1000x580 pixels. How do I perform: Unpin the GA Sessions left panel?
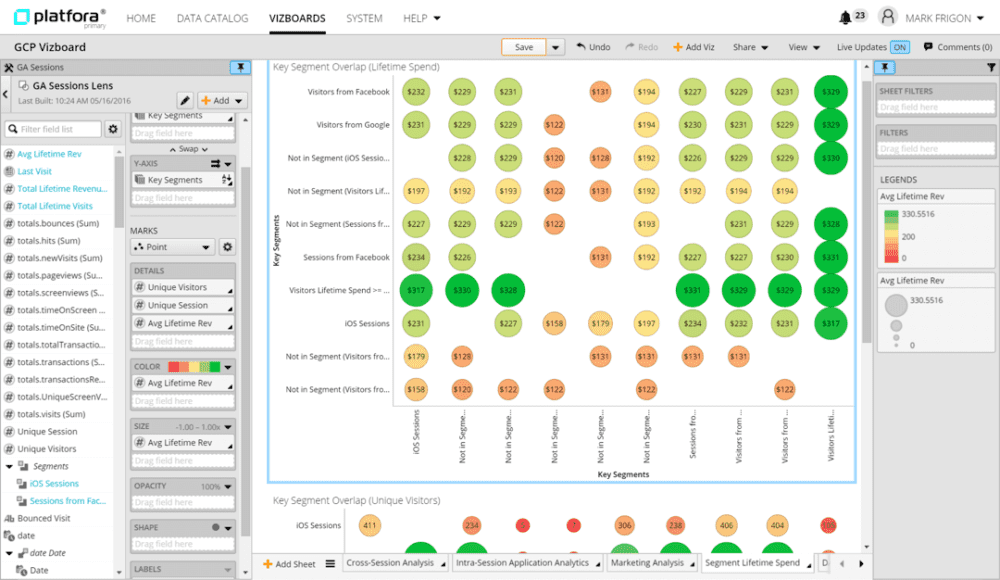pyautogui.click(x=240, y=67)
